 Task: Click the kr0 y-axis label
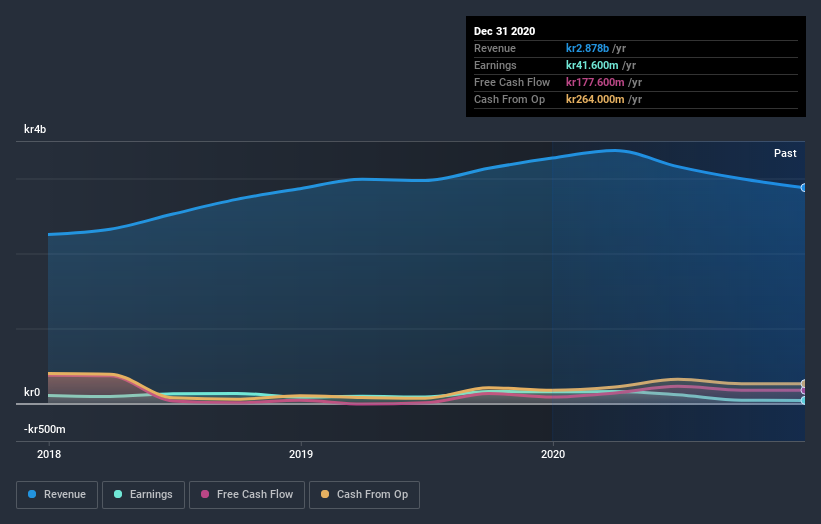[x=32, y=392]
